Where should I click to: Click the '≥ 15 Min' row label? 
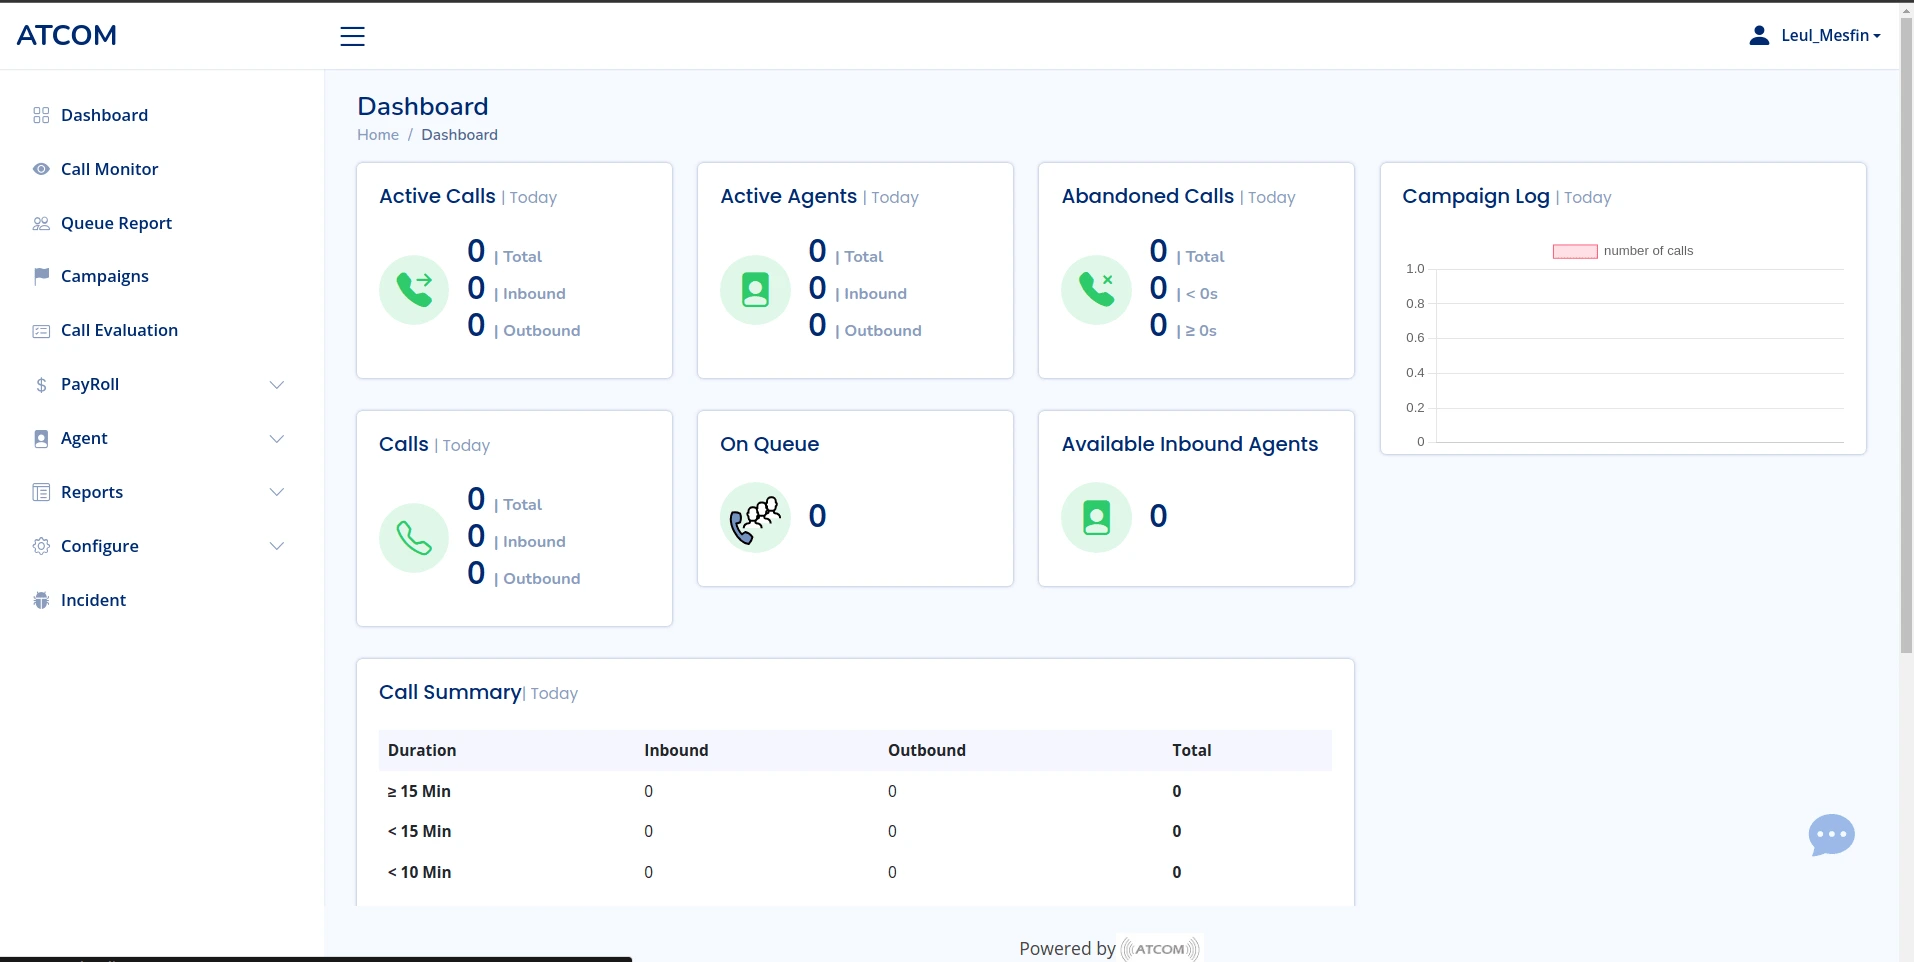click(x=419, y=791)
